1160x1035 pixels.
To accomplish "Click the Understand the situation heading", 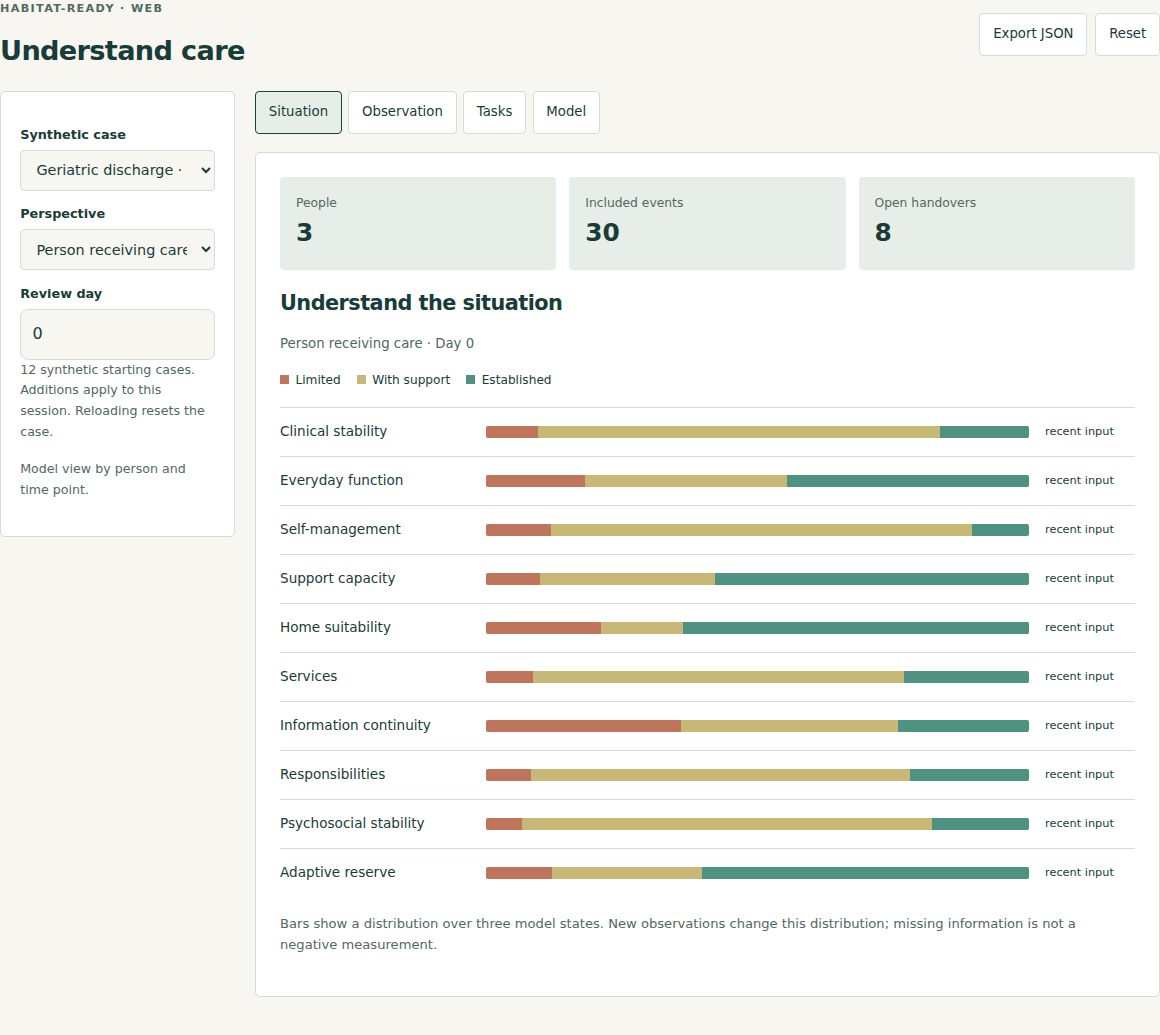I will pos(421,303).
